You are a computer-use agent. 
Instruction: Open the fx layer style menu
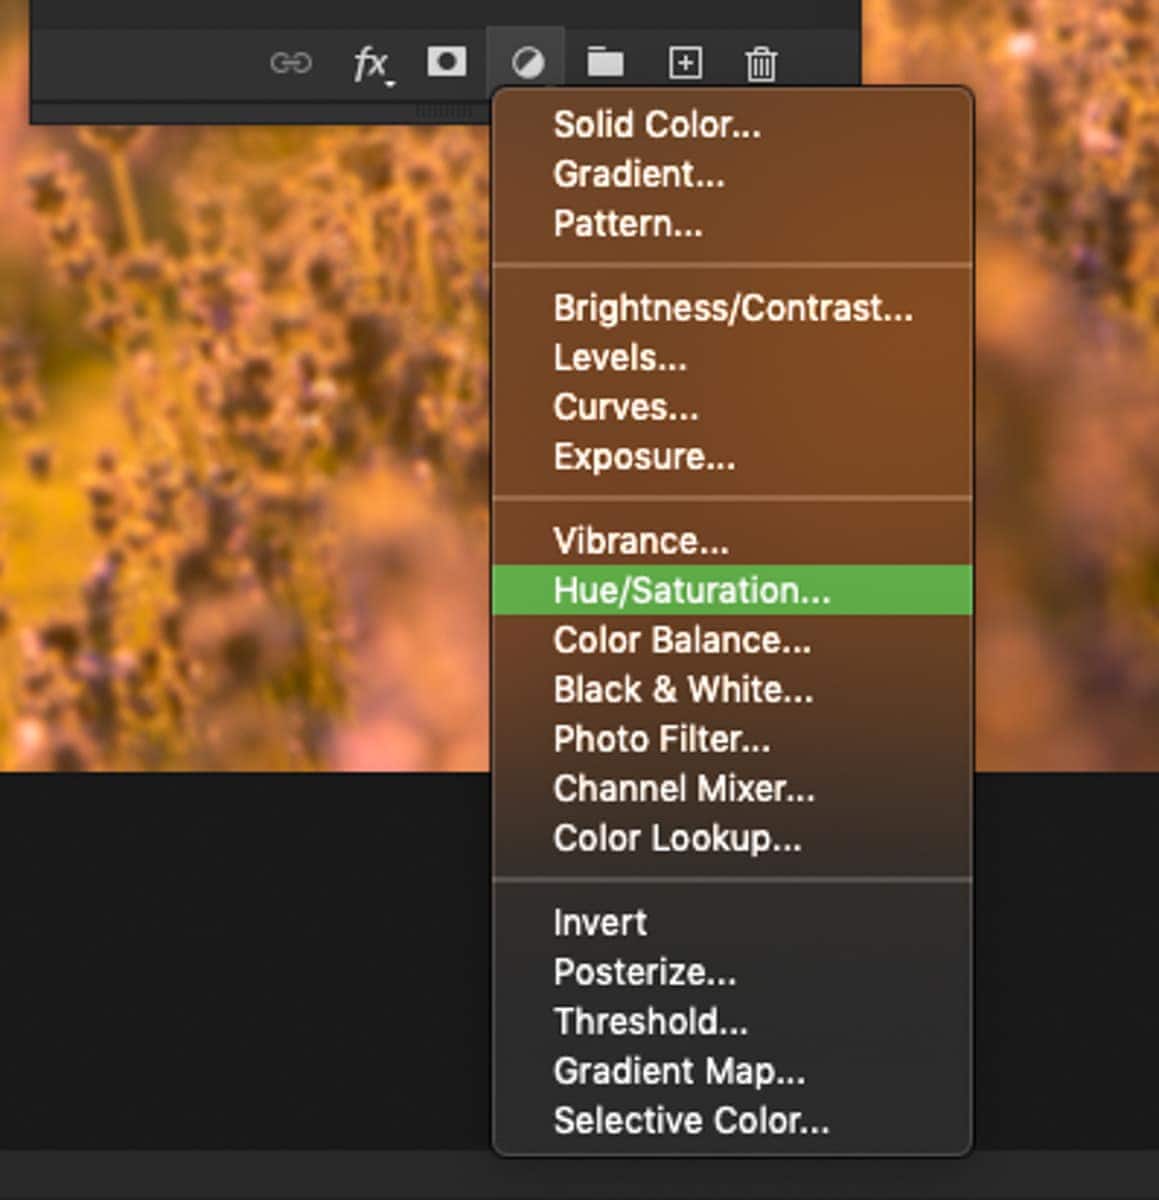[x=372, y=65]
